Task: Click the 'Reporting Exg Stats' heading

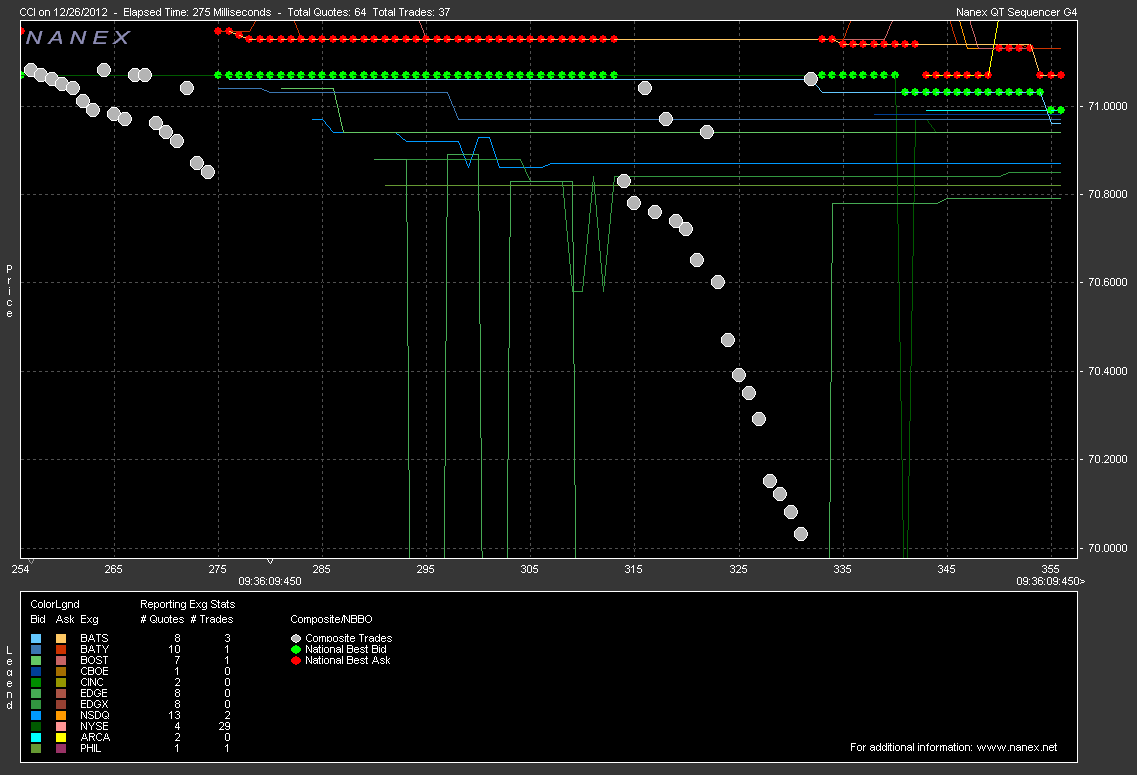Action: click(x=188, y=605)
